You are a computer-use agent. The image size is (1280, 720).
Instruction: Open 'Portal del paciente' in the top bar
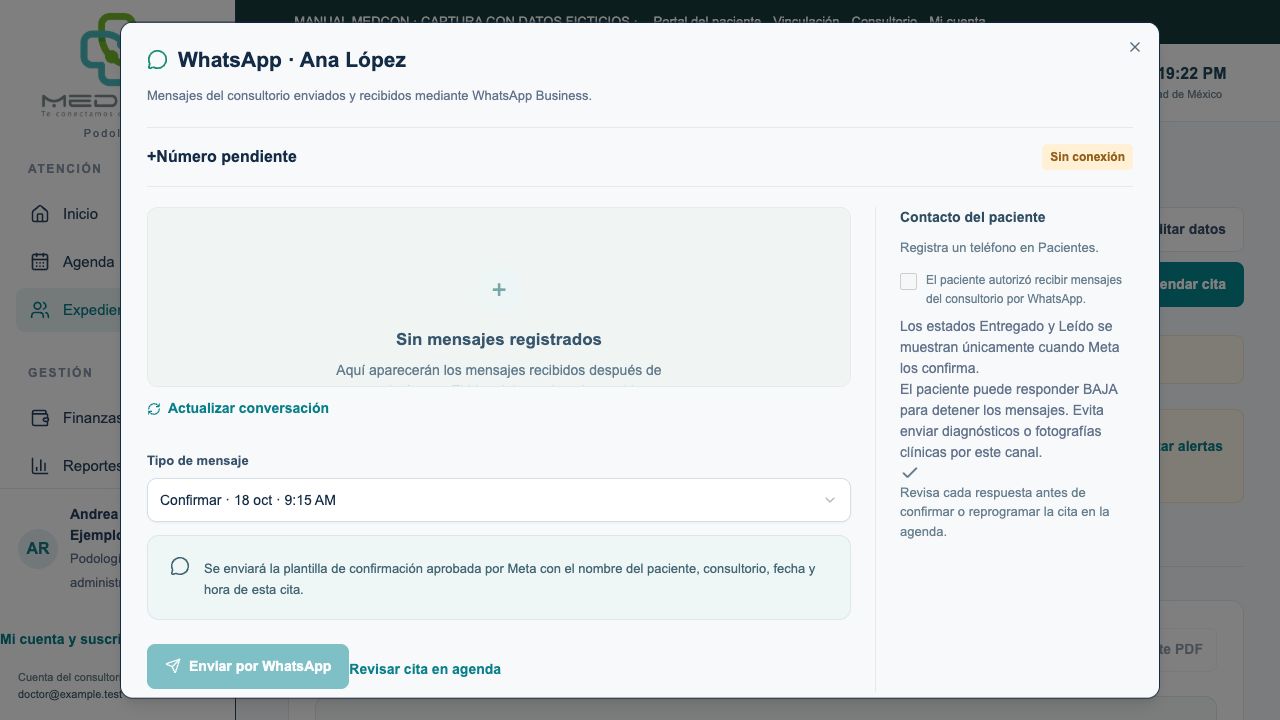(707, 21)
